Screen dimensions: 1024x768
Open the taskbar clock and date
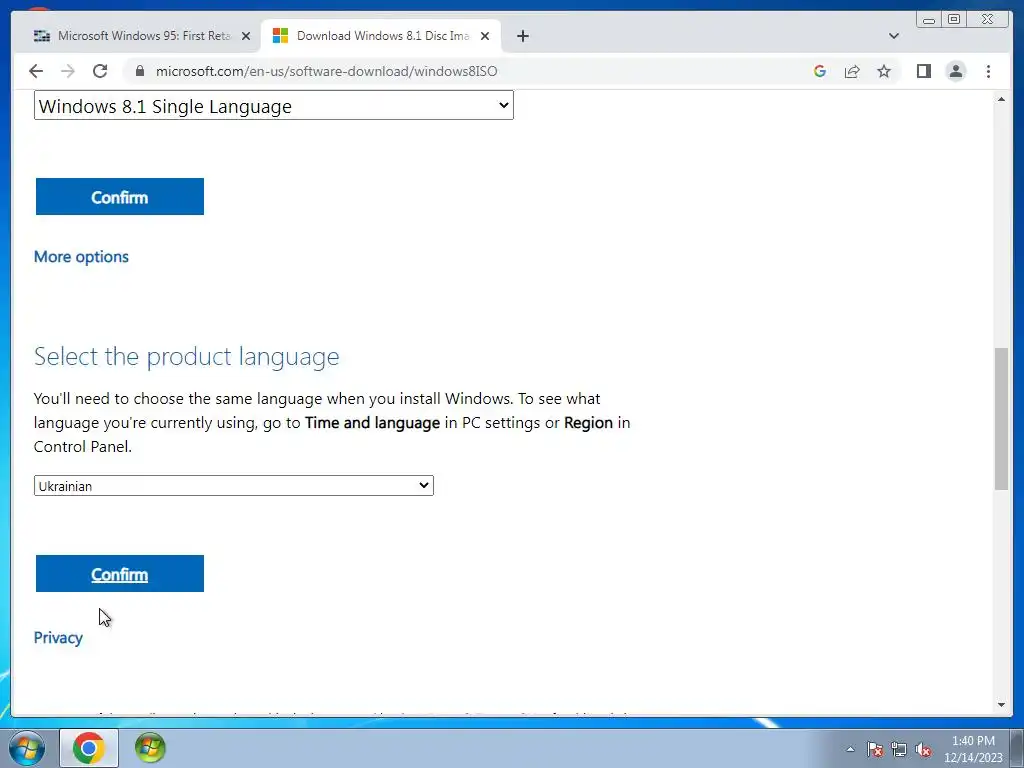(x=973, y=749)
